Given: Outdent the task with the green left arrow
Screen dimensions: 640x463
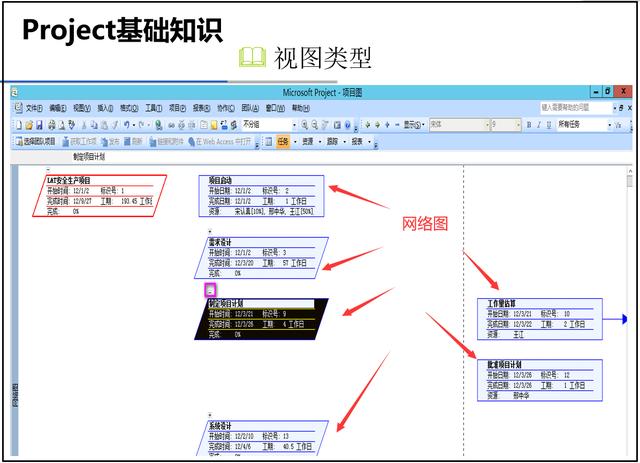Looking at the screenshot, I should [367, 125].
